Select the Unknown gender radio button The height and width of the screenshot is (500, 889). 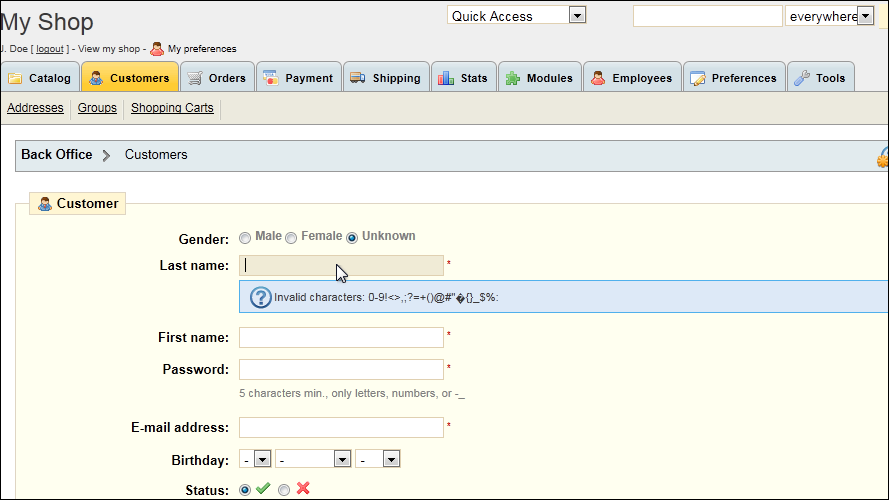[352, 238]
